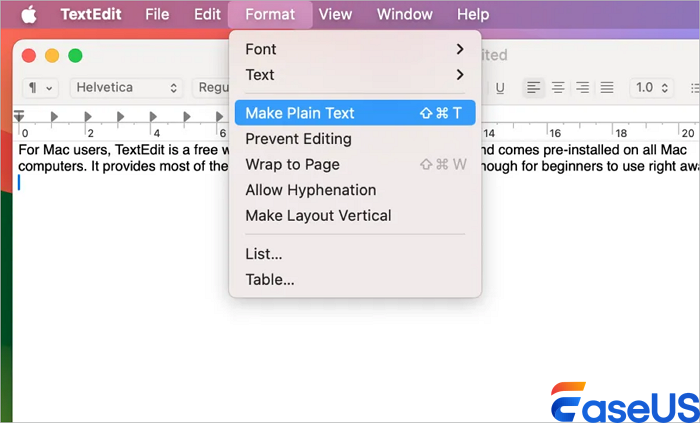The width and height of the screenshot is (700, 423).
Task: Click the tab stop near ruler mark 2
Action: tap(88, 116)
